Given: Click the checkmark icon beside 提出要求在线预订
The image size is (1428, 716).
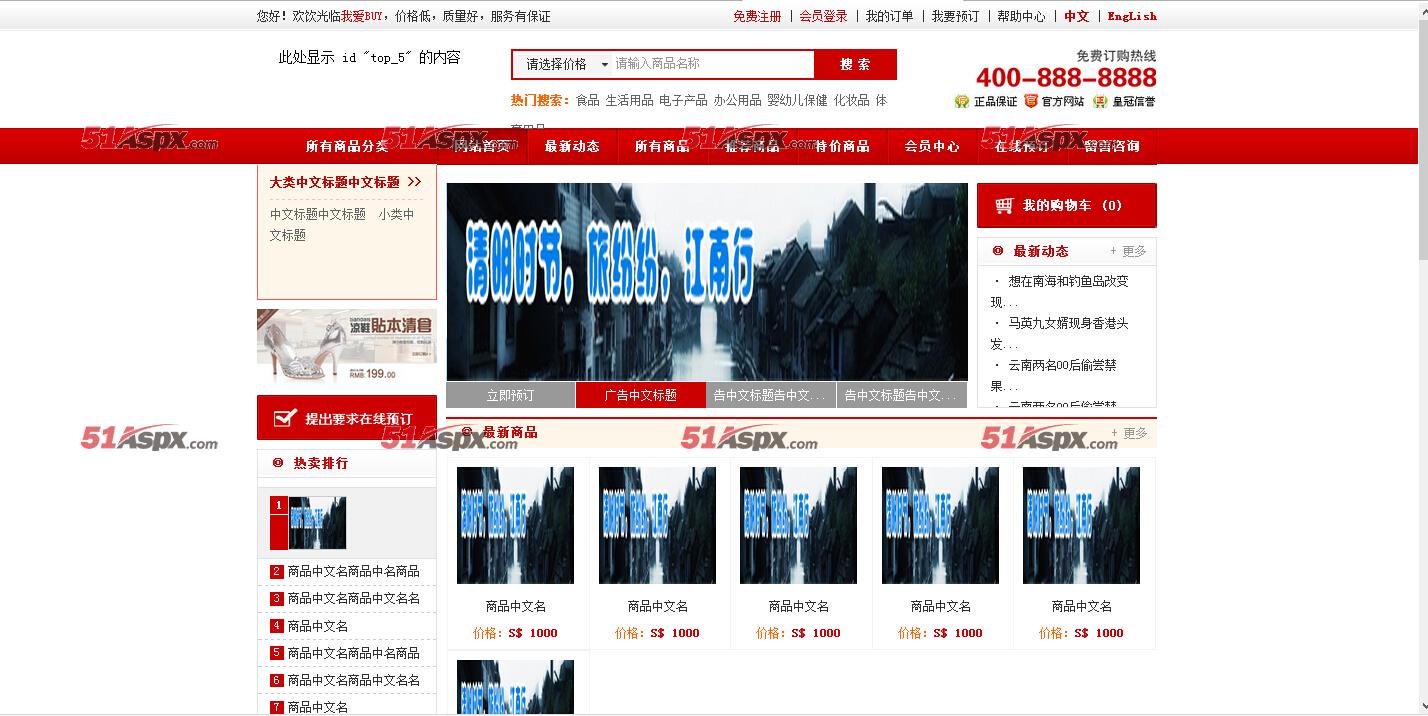Looking at the screenshot, I should coord(285,418).
